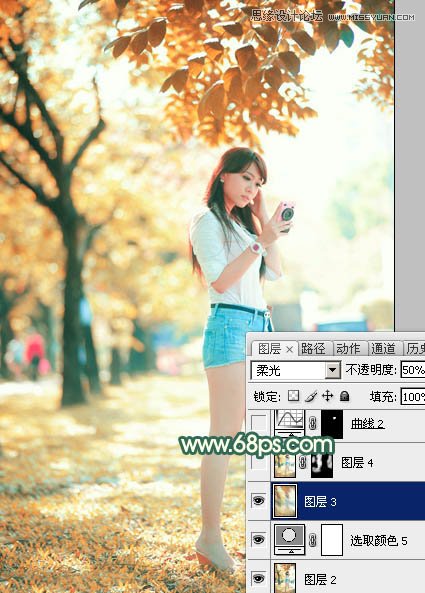The height and width of the screenshot is (593, 425).
Task: Click the 选取颜色 5 adjustment layer icon
Action: [x=289, y=539]
